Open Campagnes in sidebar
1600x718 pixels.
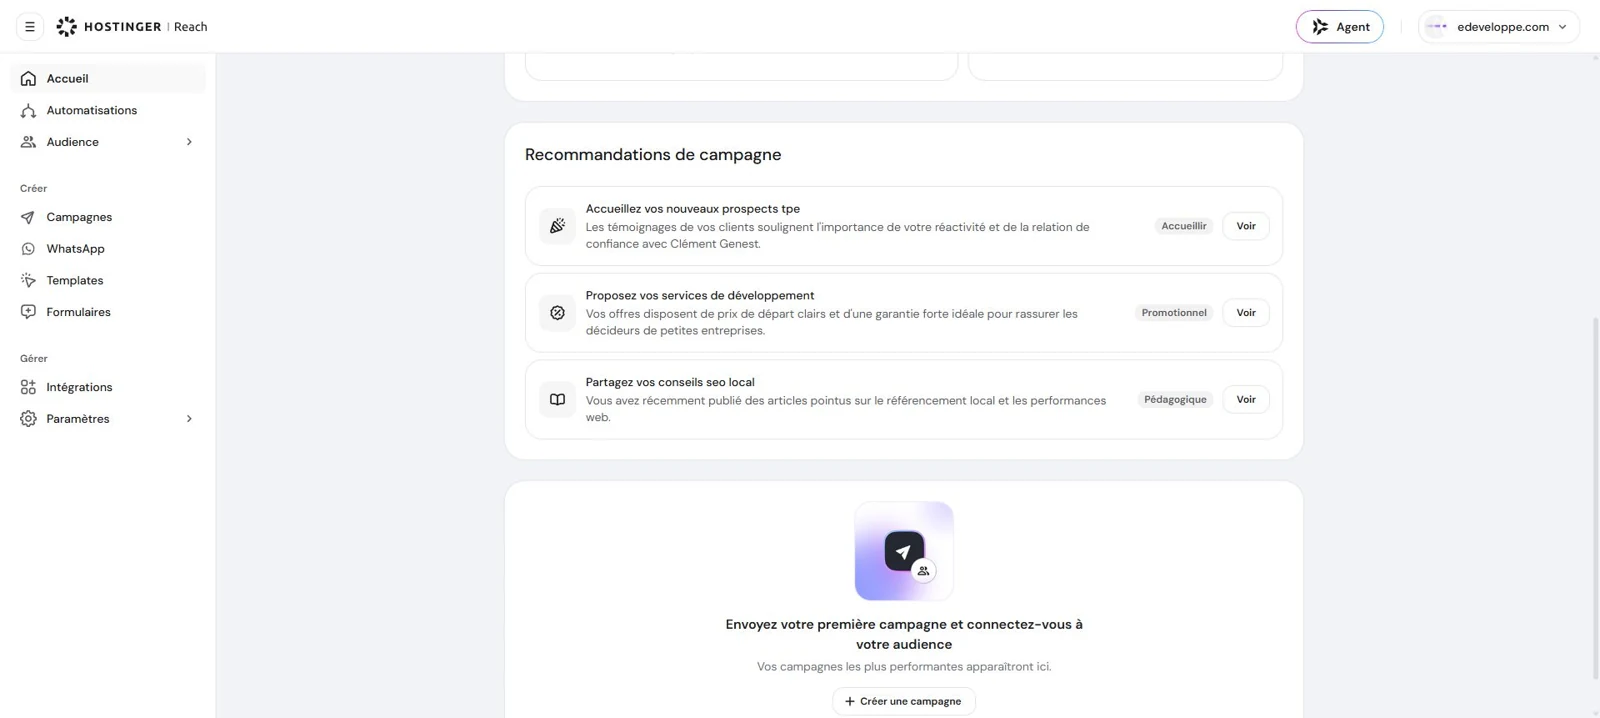tap(108, 217)
